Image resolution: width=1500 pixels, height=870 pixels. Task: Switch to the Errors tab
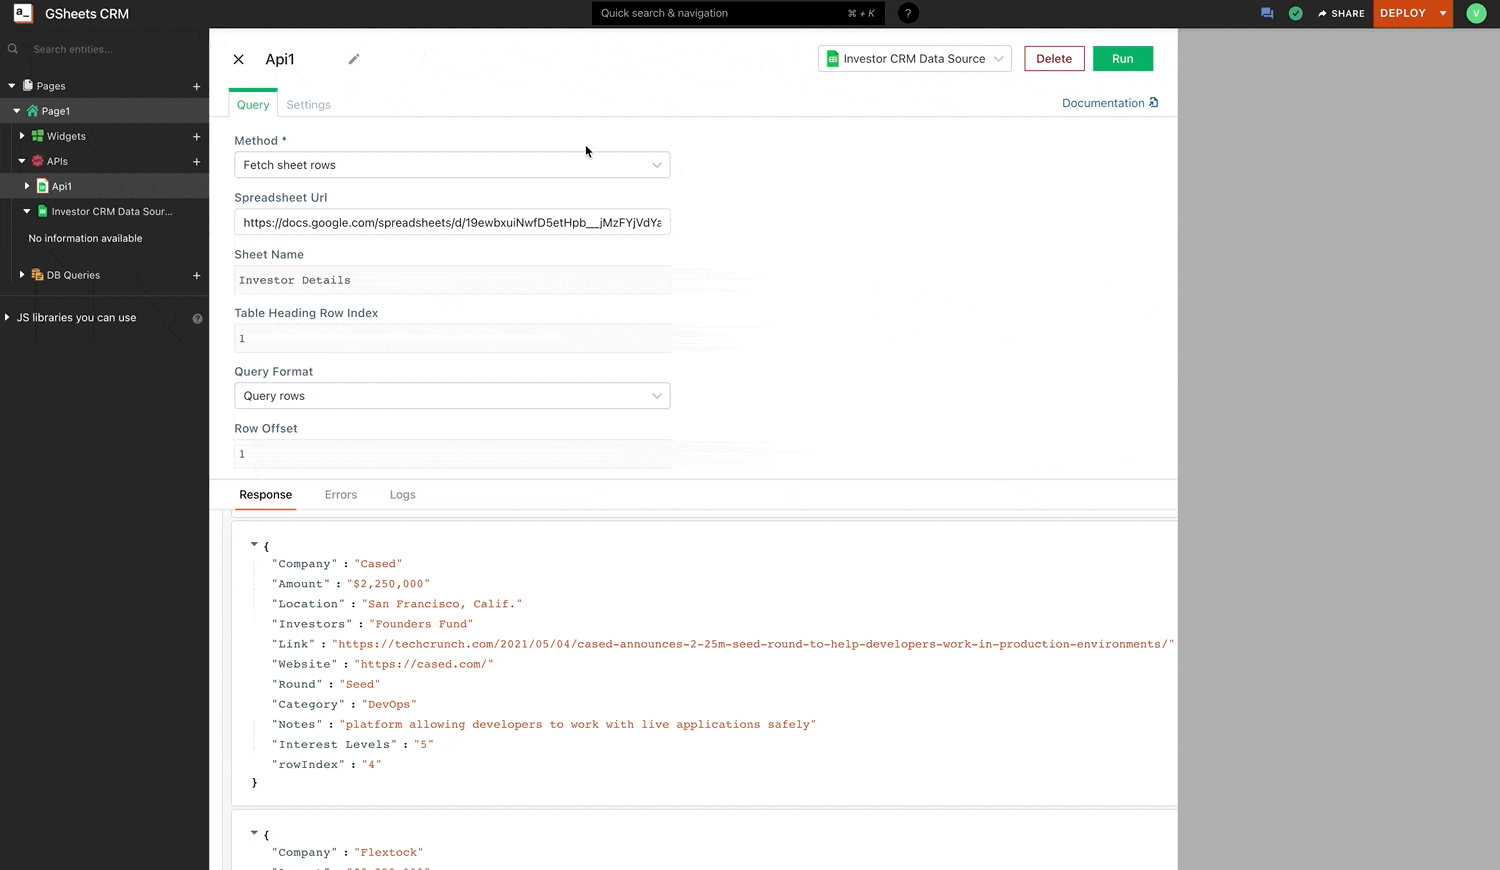click(x=340, y=495)
